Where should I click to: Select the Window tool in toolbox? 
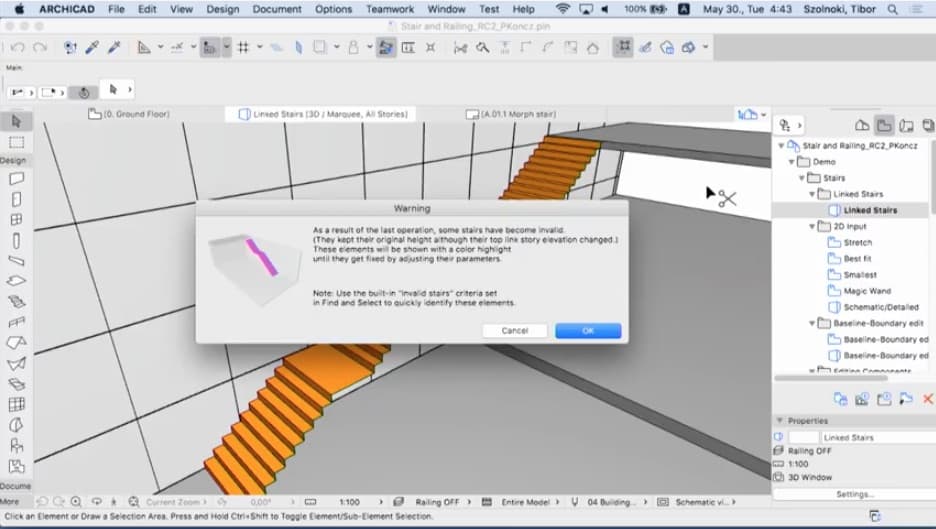(16, 220)
